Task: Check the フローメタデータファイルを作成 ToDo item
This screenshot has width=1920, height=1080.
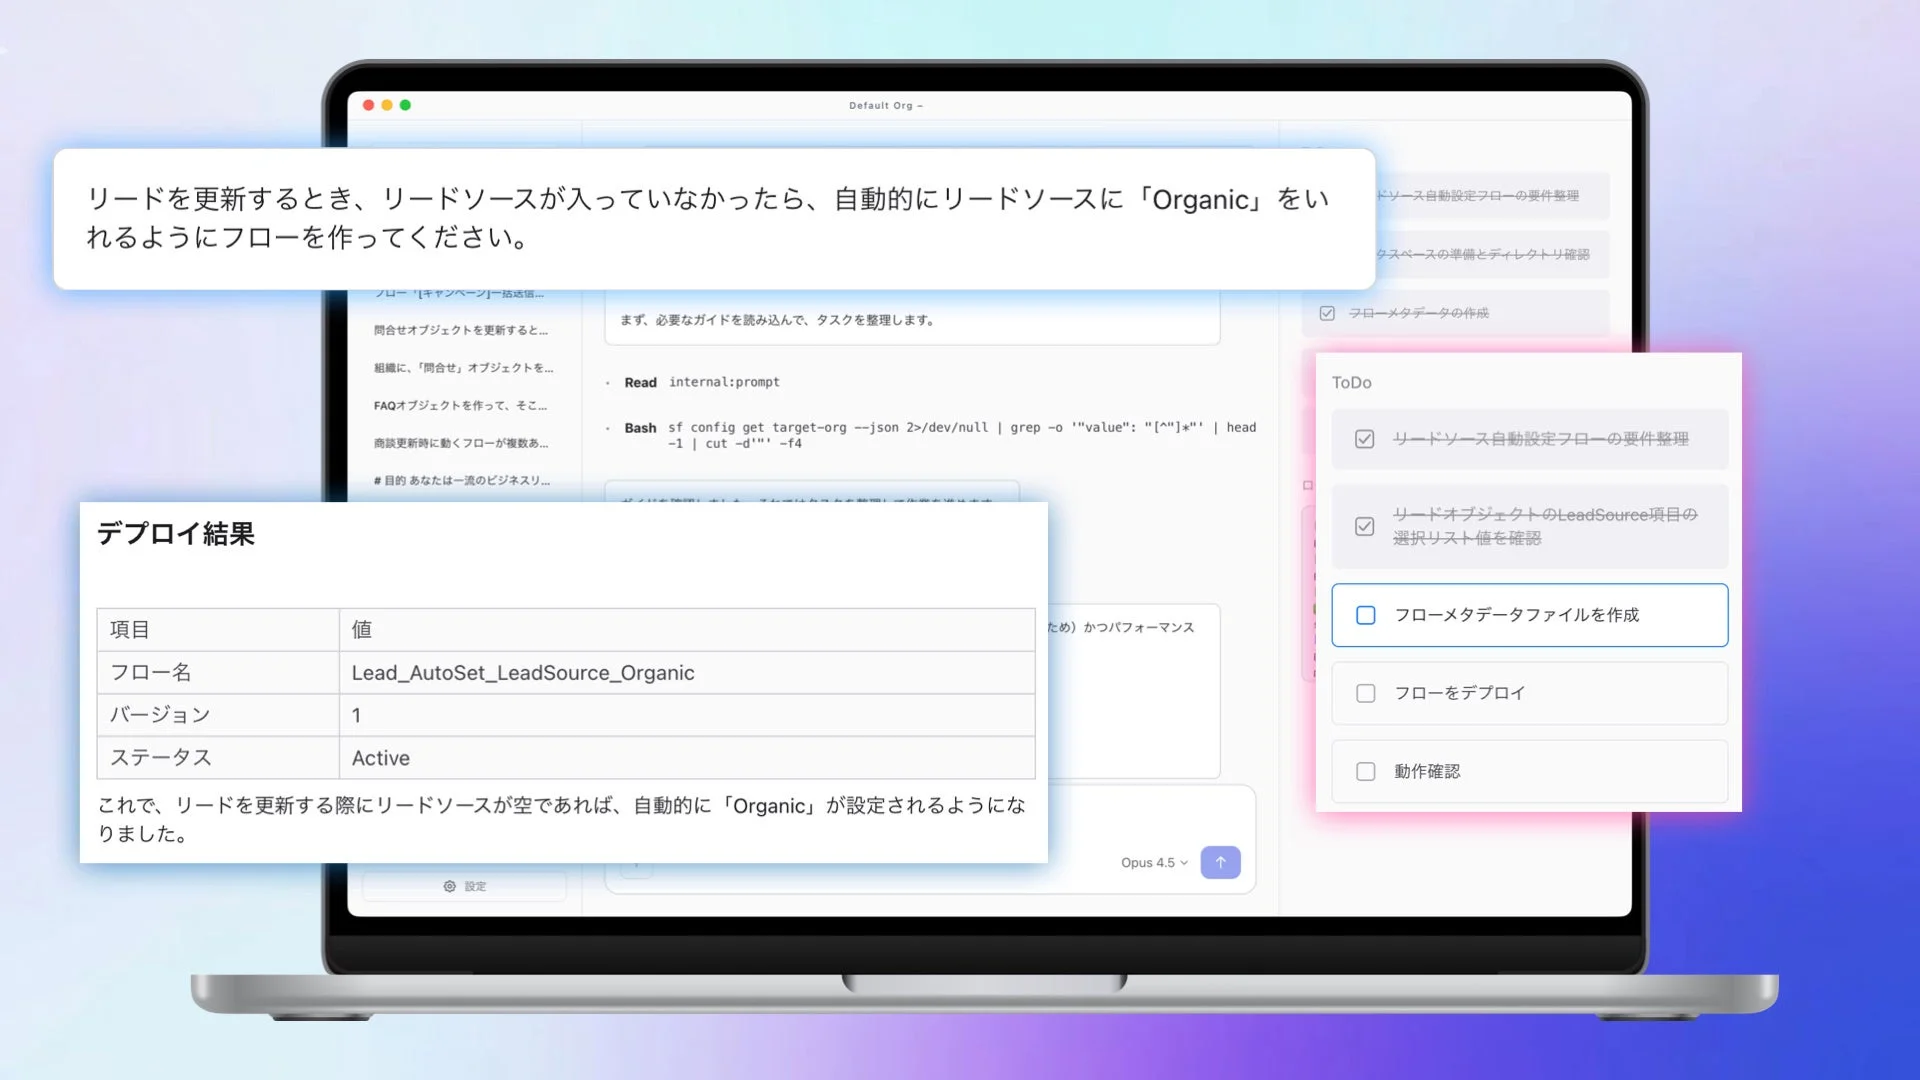Action: pyautogui.click(x=1365, y=616)
